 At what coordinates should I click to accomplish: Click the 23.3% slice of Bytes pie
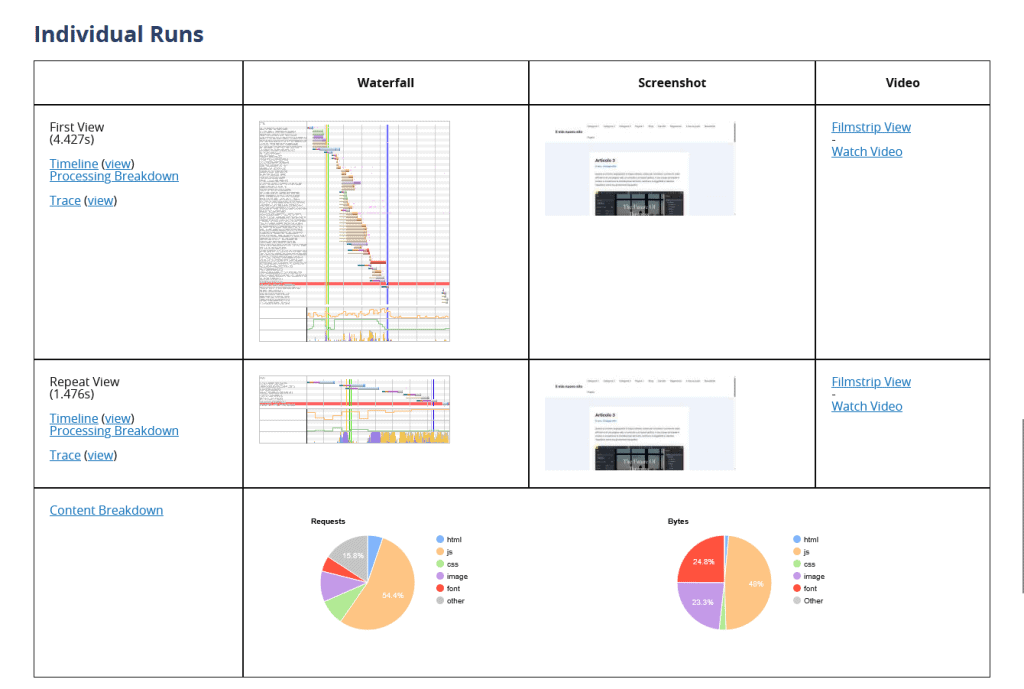tap(703, 602)
